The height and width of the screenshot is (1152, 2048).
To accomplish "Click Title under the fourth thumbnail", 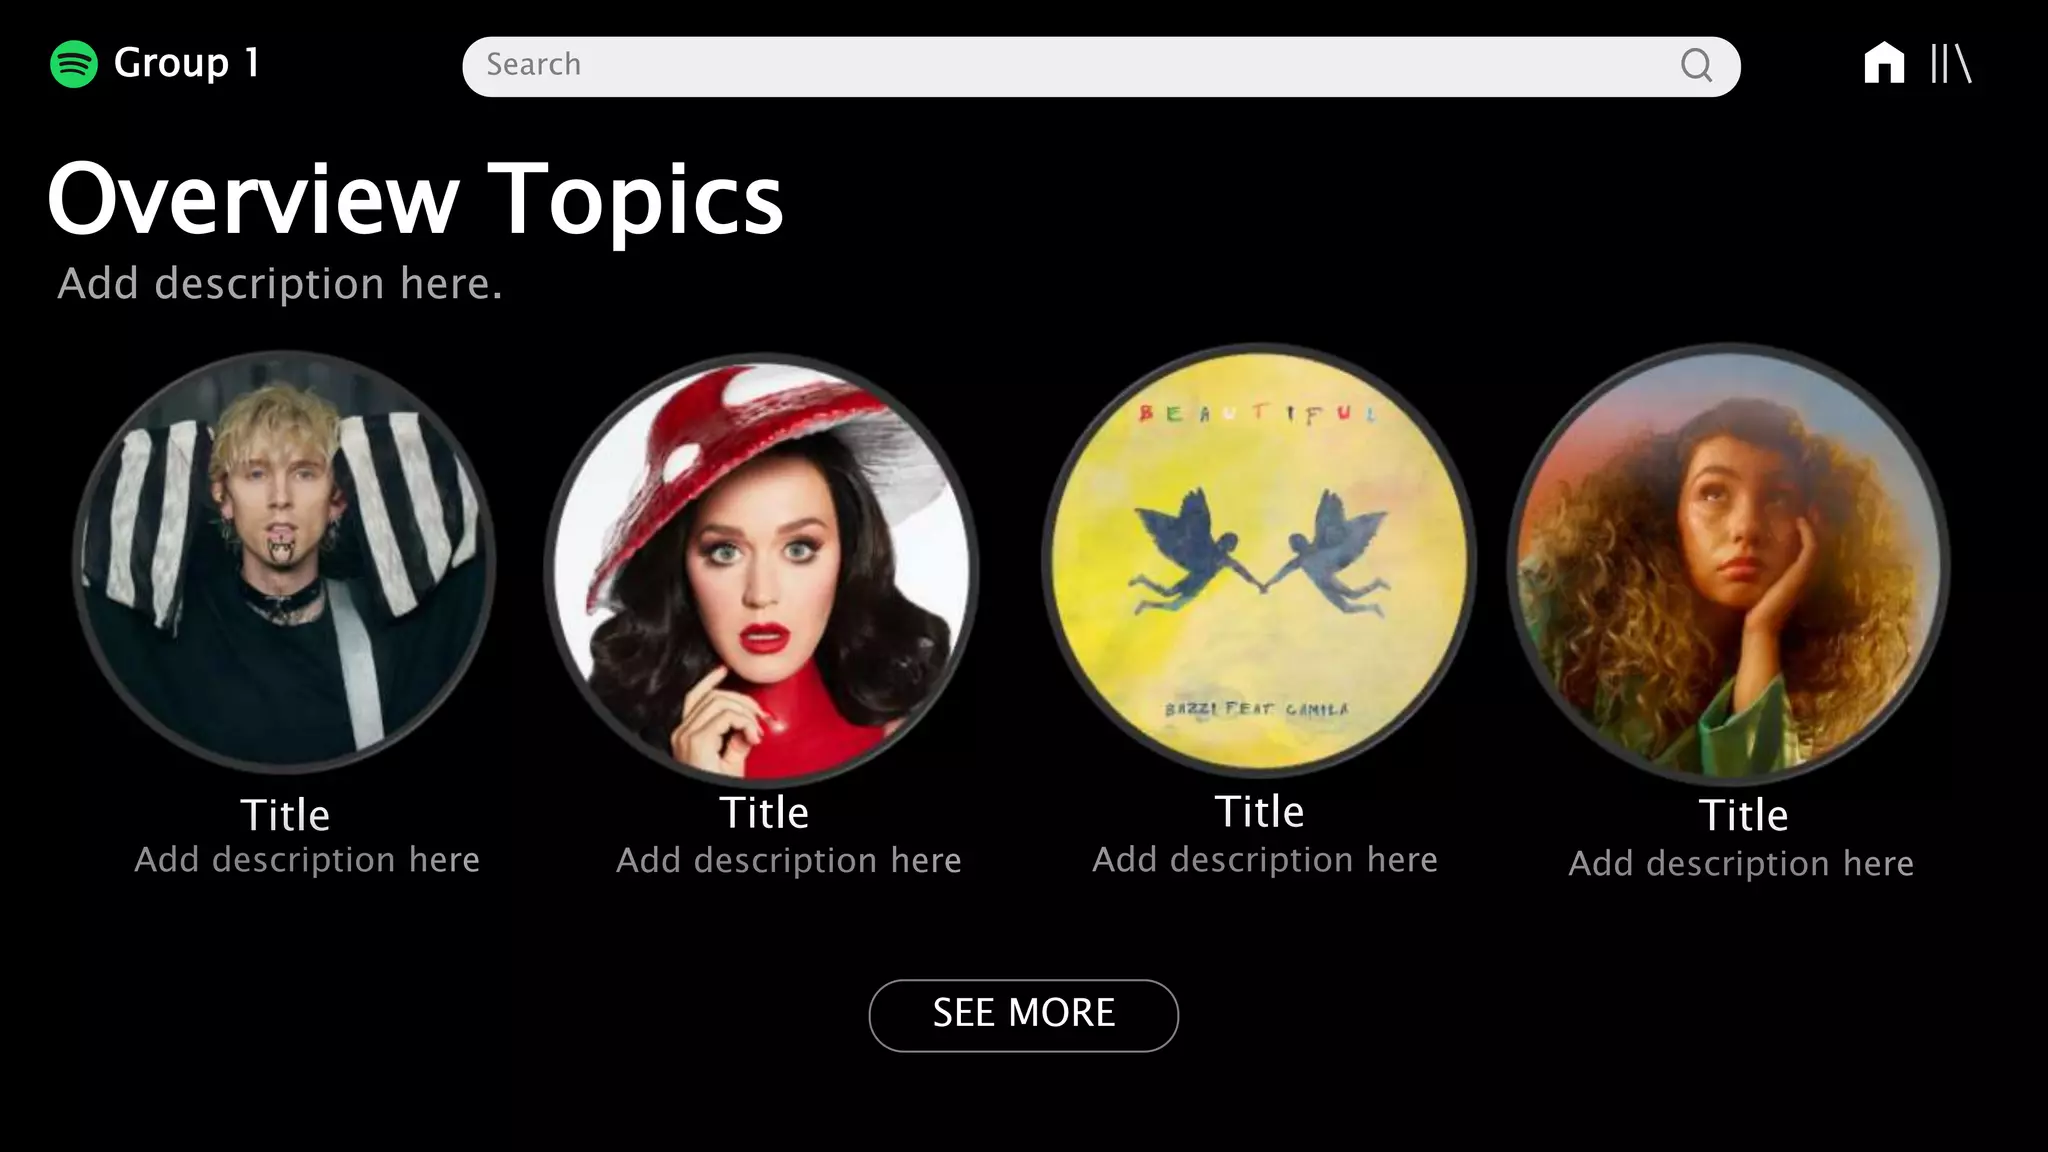I will 1743,815.
